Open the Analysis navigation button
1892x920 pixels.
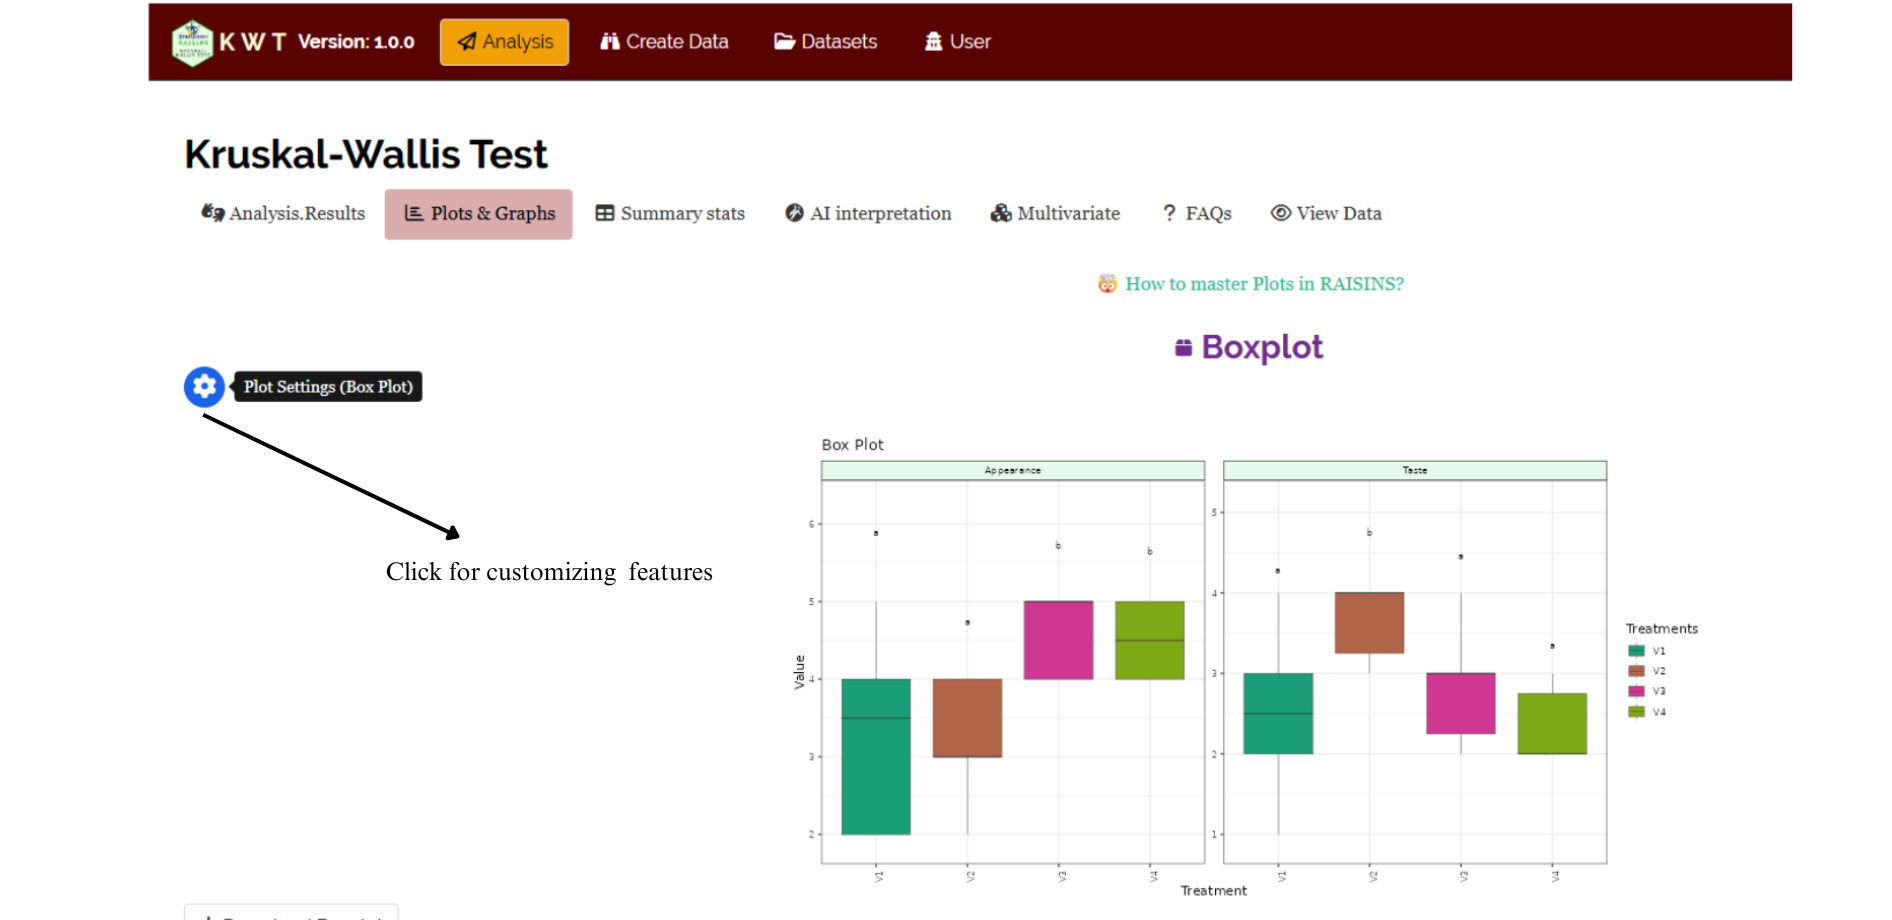pyautogui.click(x=504, y=42)
